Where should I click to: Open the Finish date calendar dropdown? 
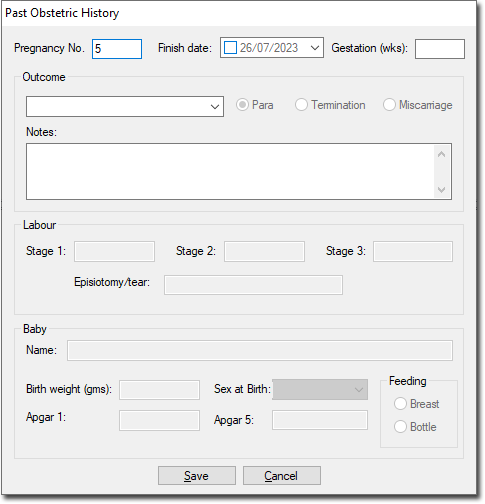[315, 48]
